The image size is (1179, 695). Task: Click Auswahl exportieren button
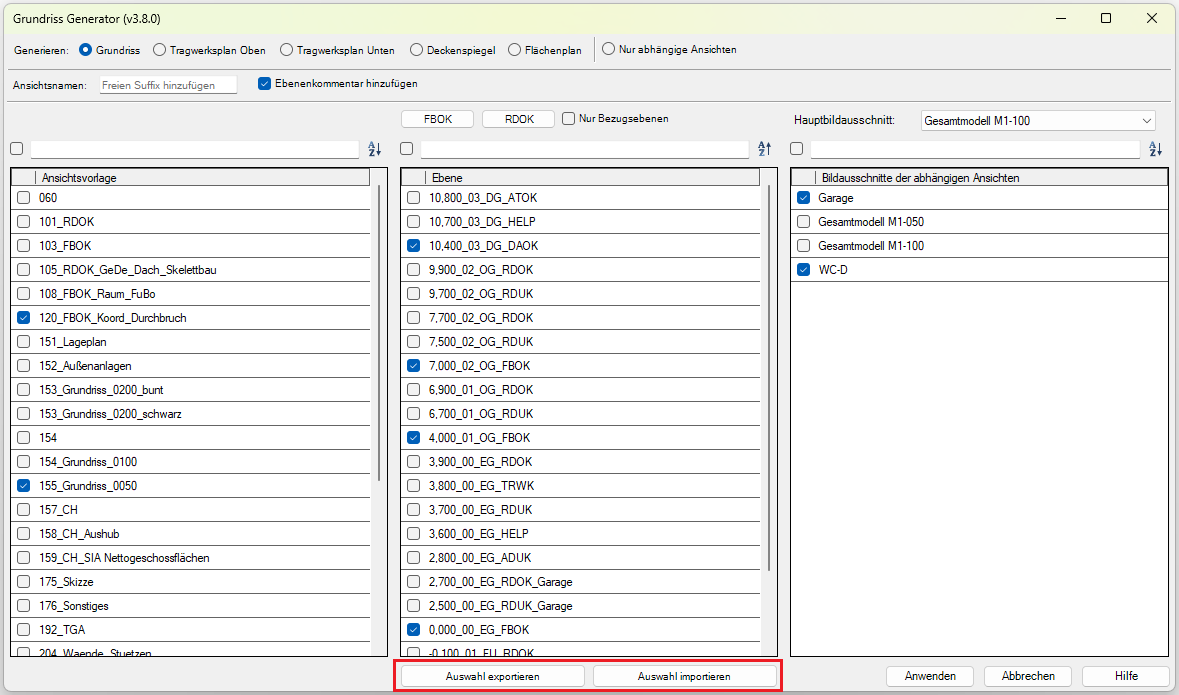[x=492, y=676]
